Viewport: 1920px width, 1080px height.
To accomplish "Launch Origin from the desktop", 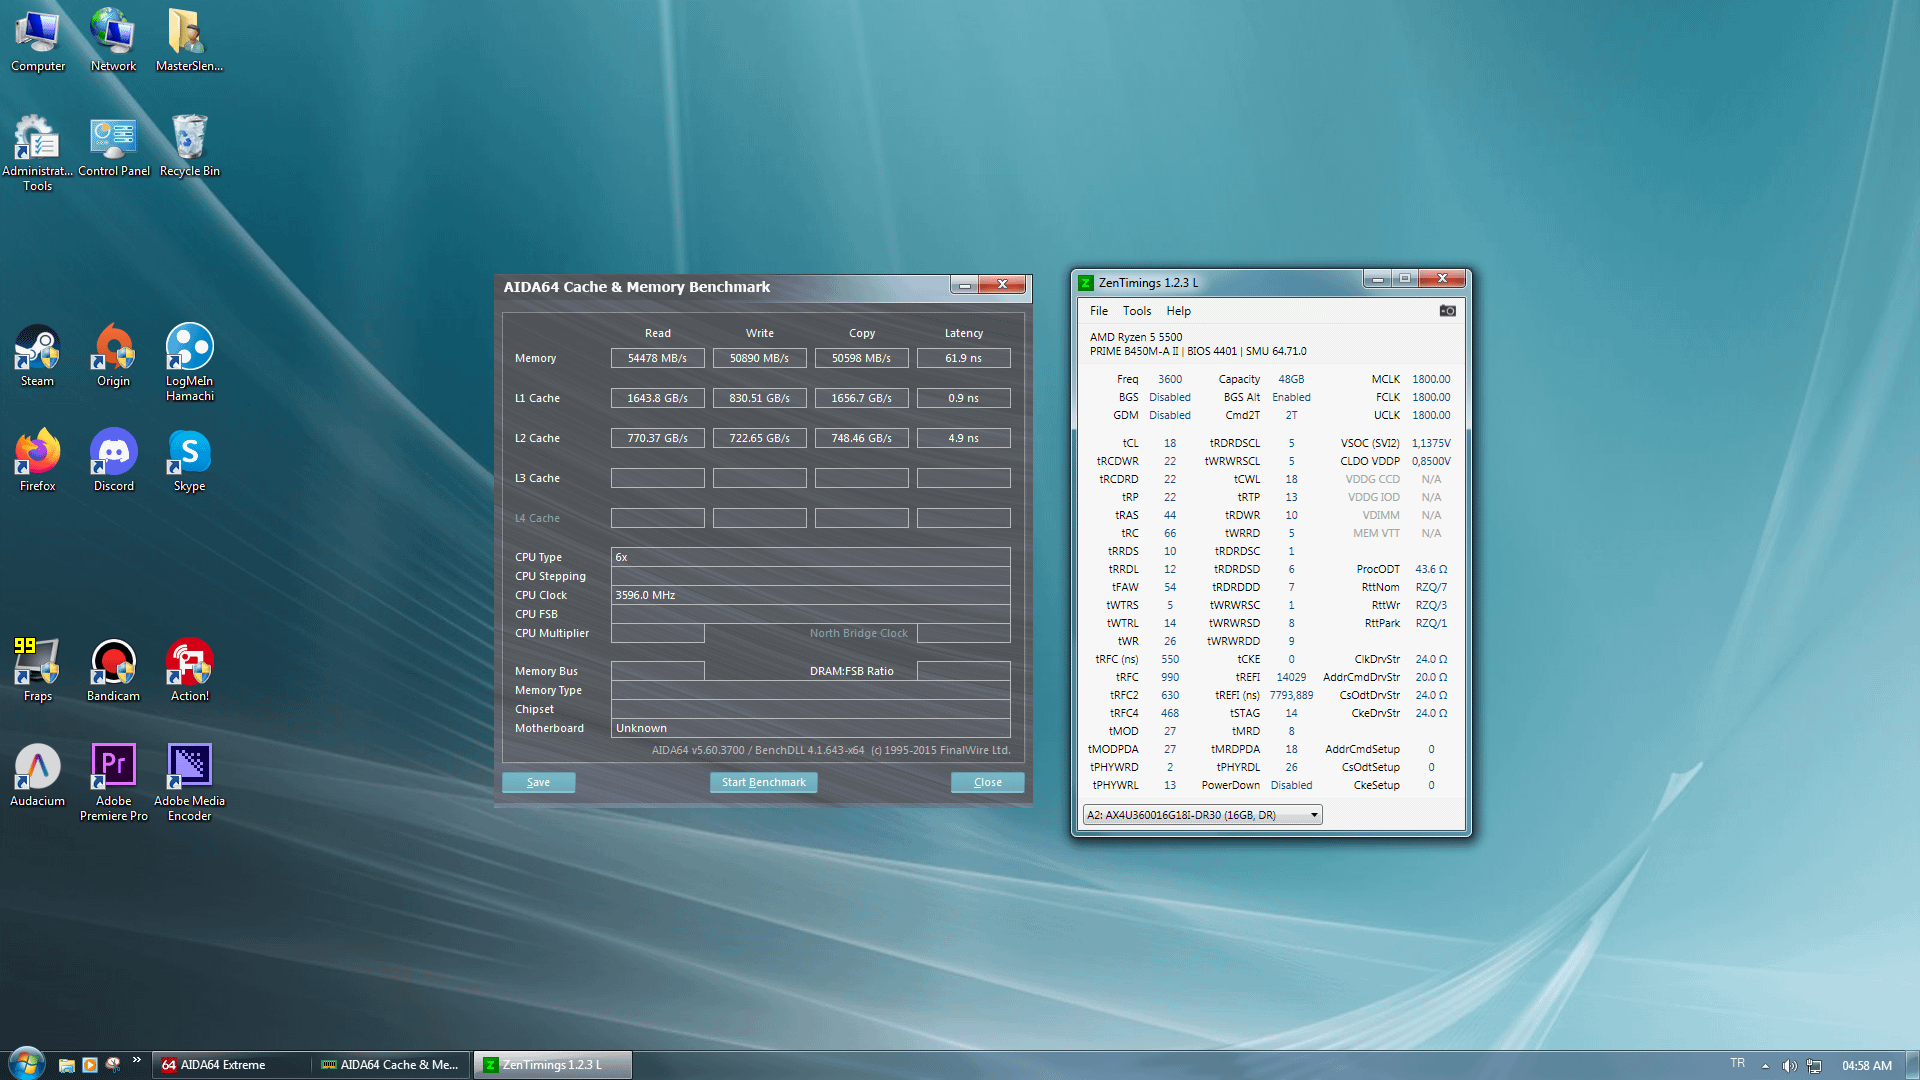I will (113, 356).
